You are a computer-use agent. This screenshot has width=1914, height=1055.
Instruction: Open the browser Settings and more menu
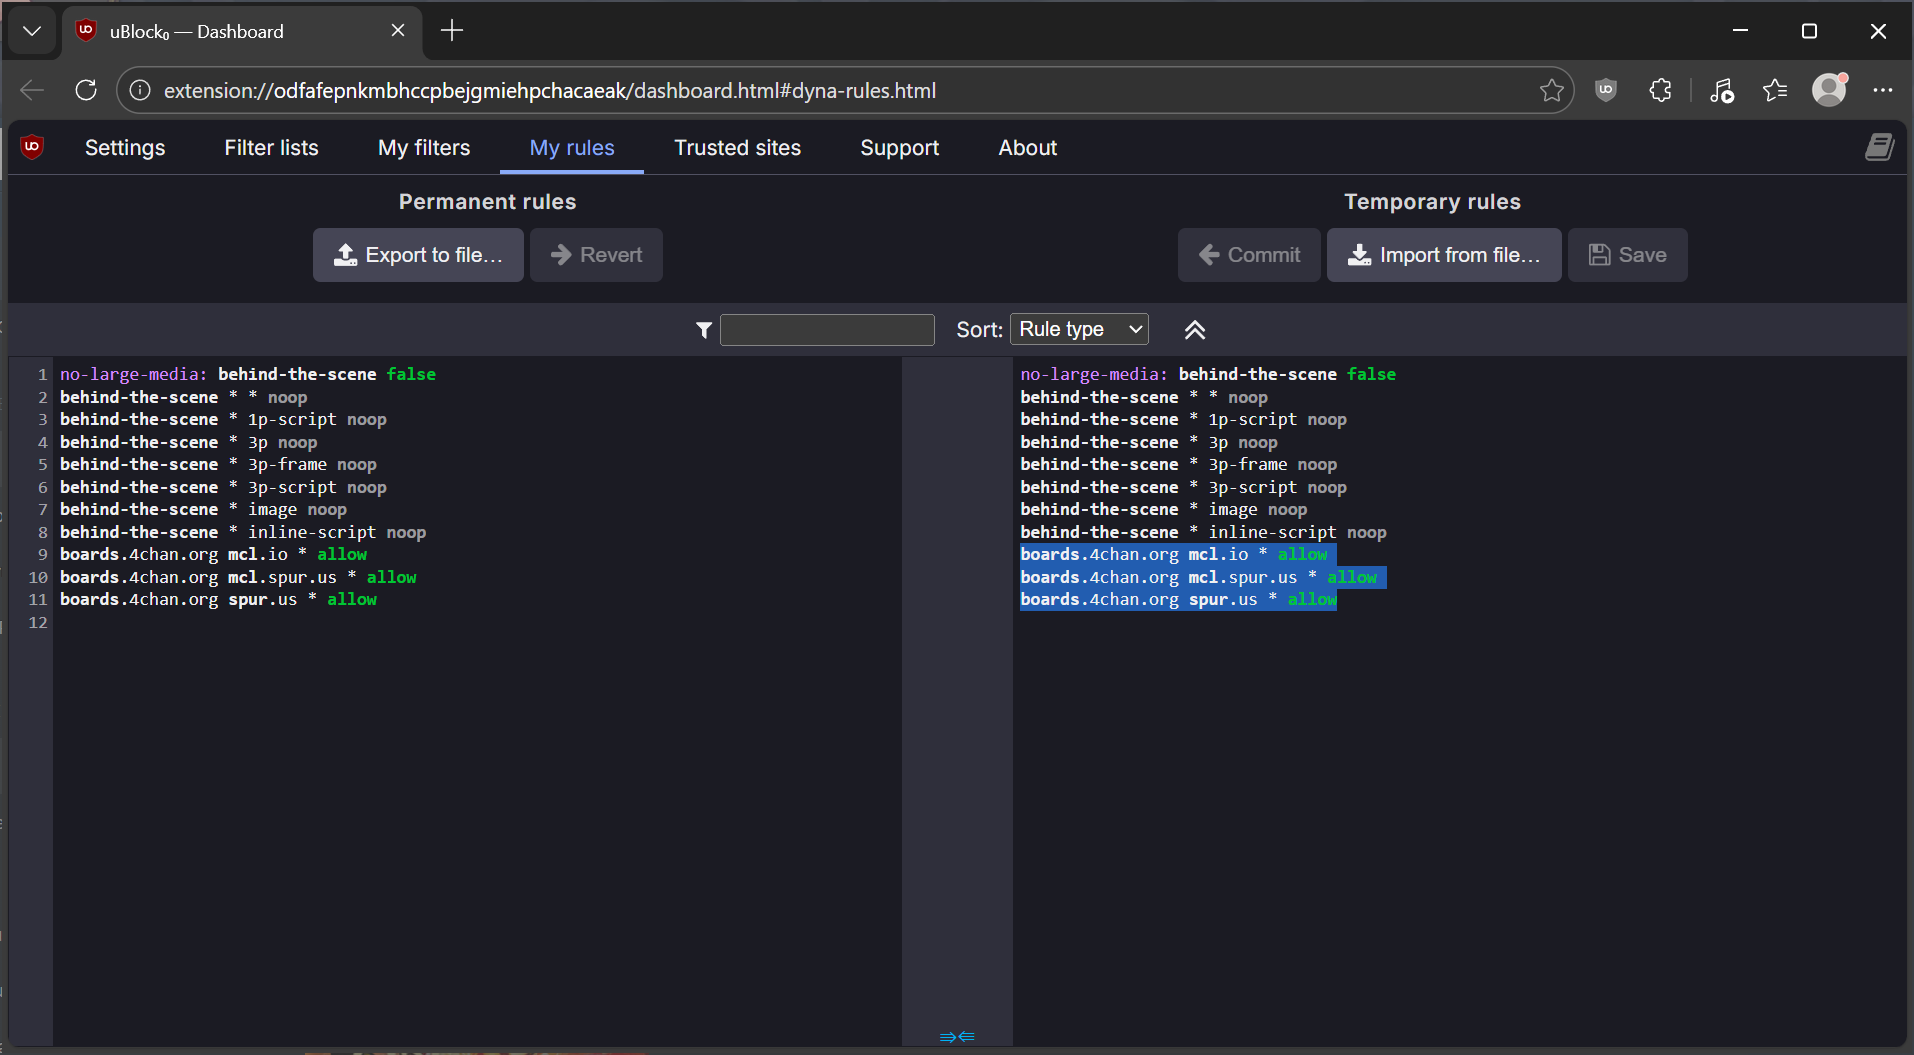click(x=1882, y=90)
